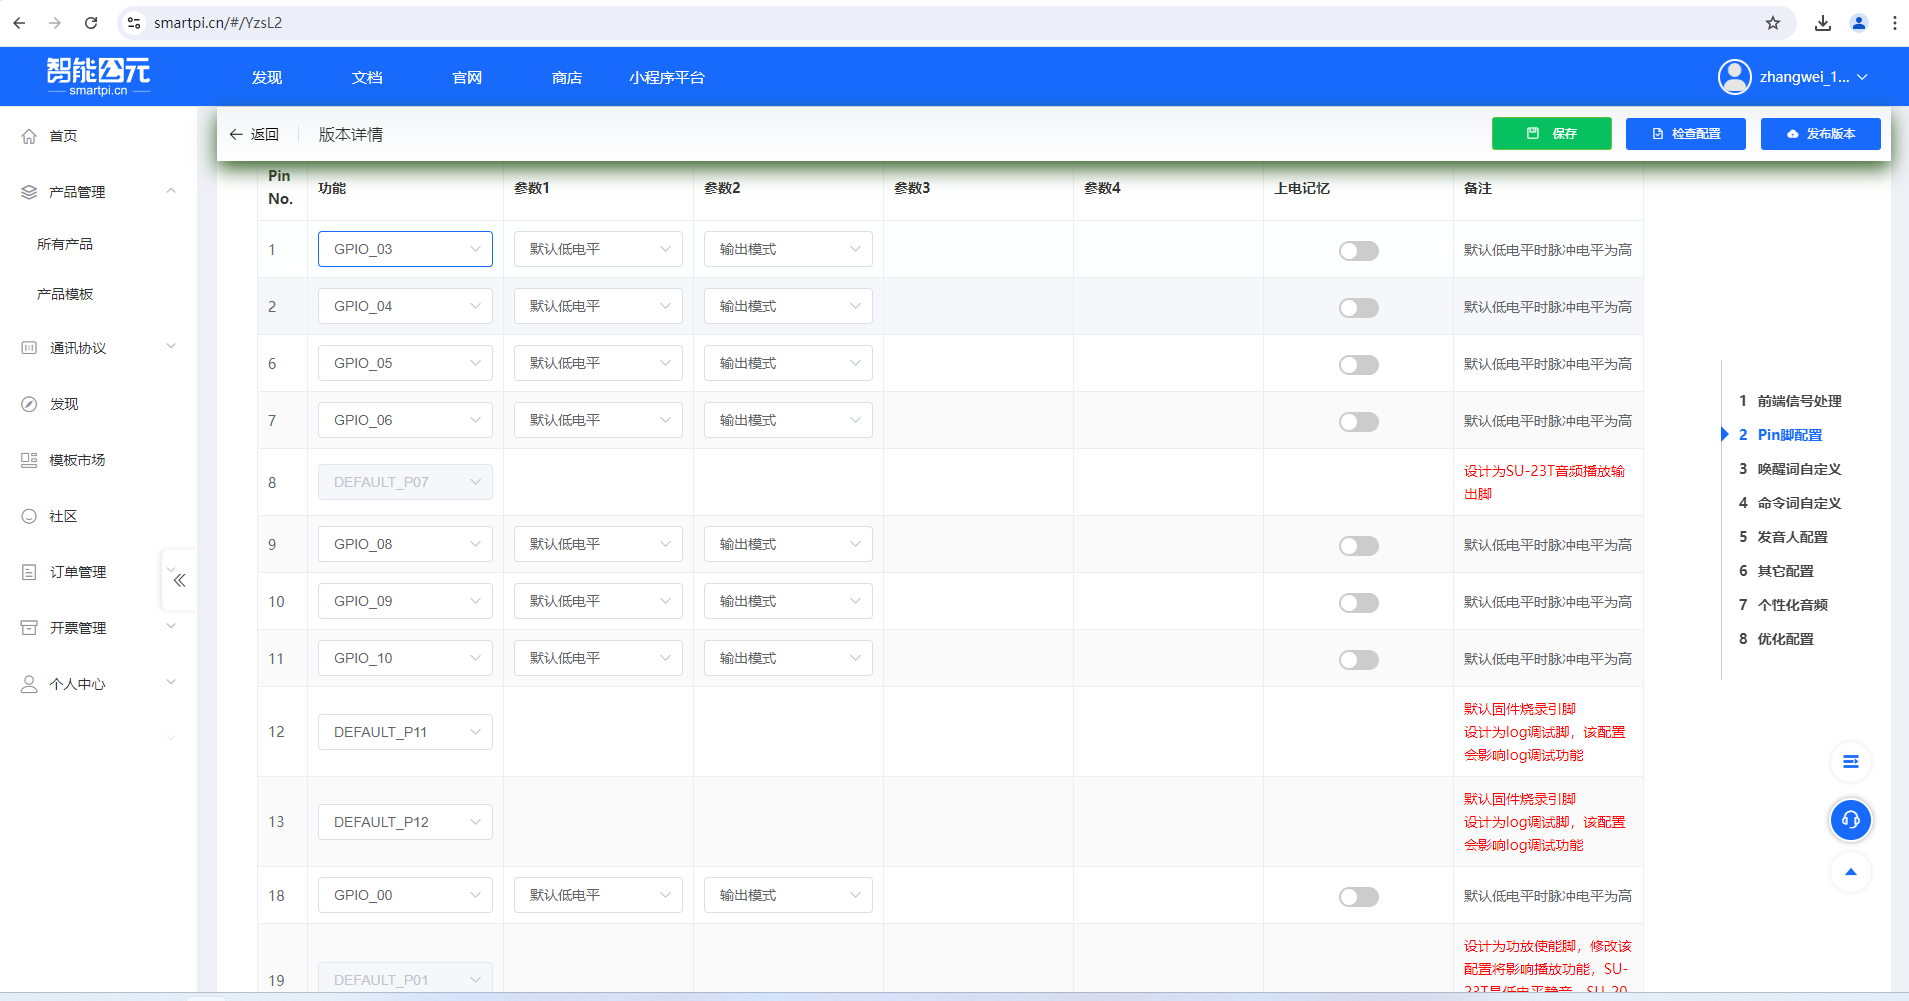The width and height of the screenshot is (1909, 1001).
Task: Click the browser download icon
Action: click(x=1822, y=23)
